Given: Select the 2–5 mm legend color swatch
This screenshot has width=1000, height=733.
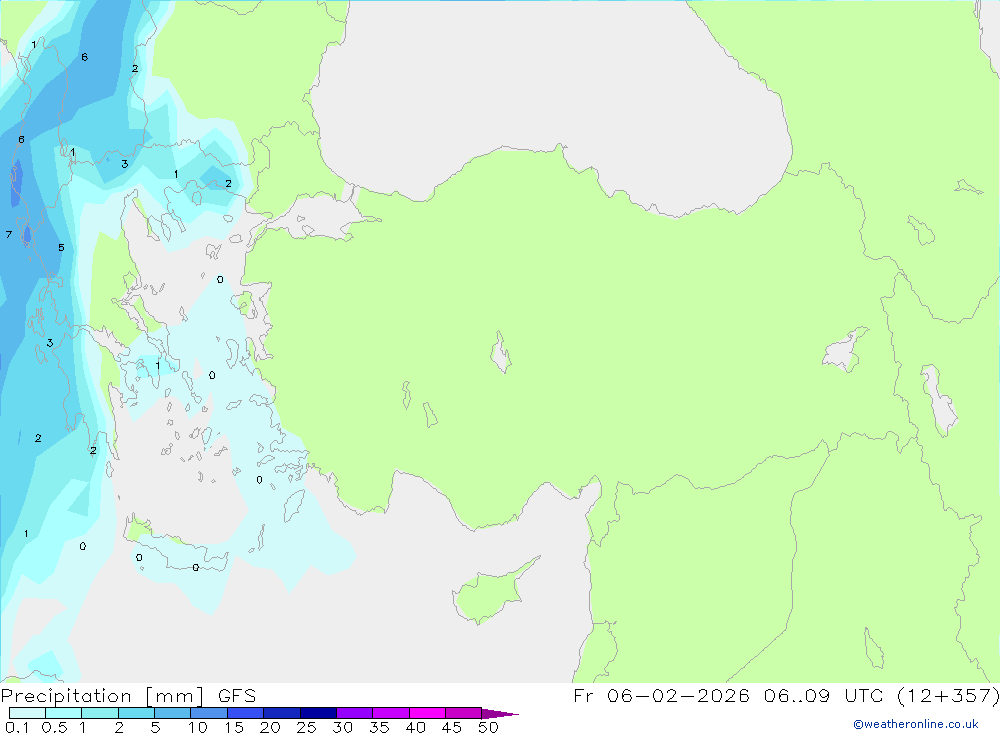Looking at the screenshot, I should click(136, 713).
